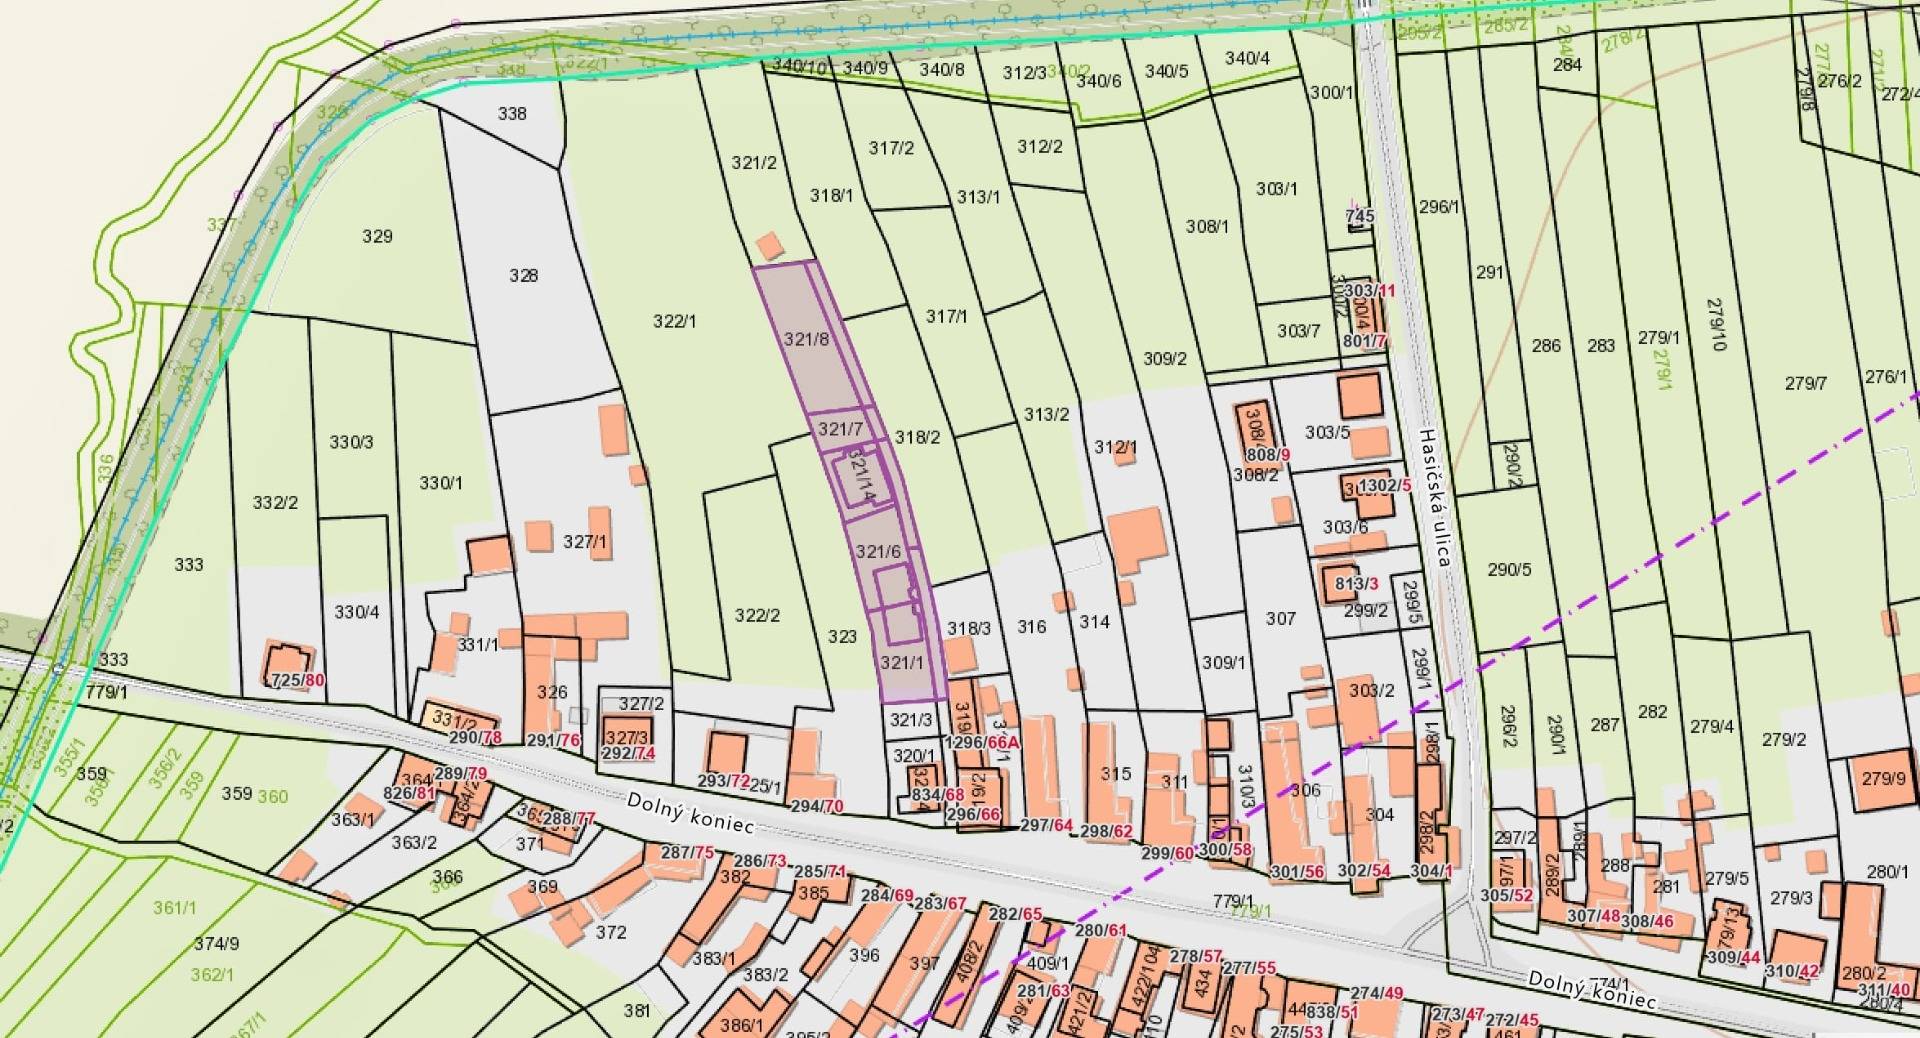Viewport: 1920px width, 1038px height.
Task: Click parcel 338 near top
Action: pos(511,114)
